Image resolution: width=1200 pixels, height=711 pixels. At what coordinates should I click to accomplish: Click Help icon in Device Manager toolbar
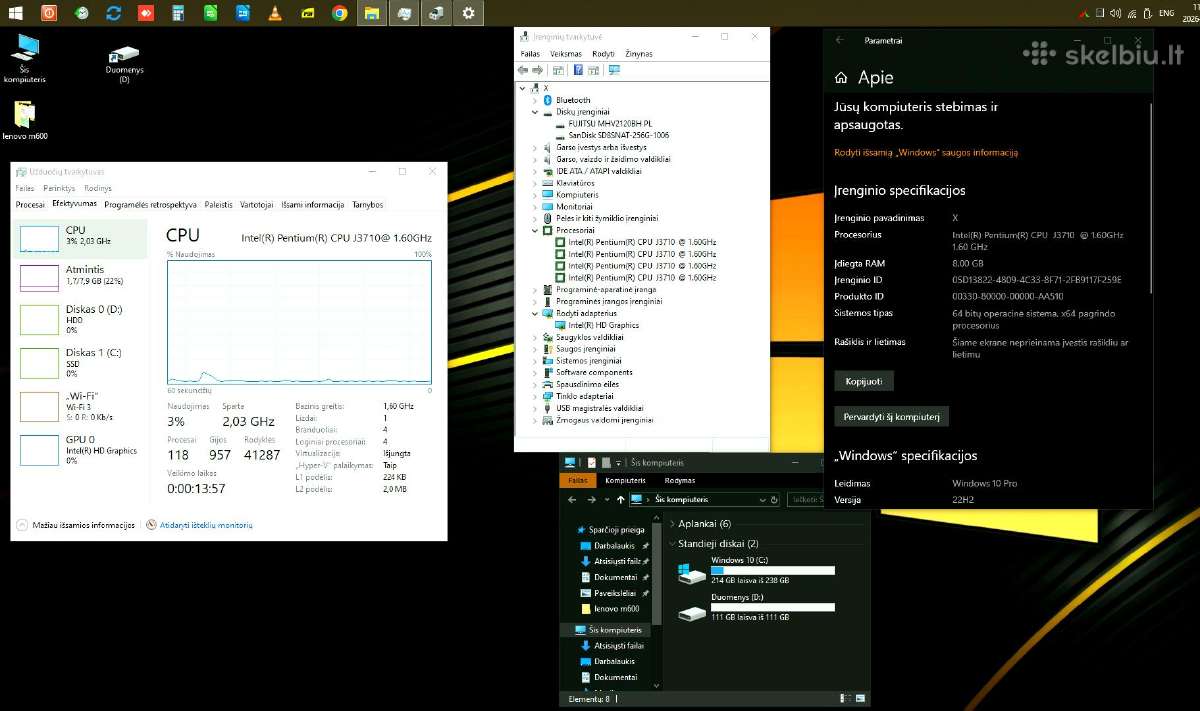578,70
